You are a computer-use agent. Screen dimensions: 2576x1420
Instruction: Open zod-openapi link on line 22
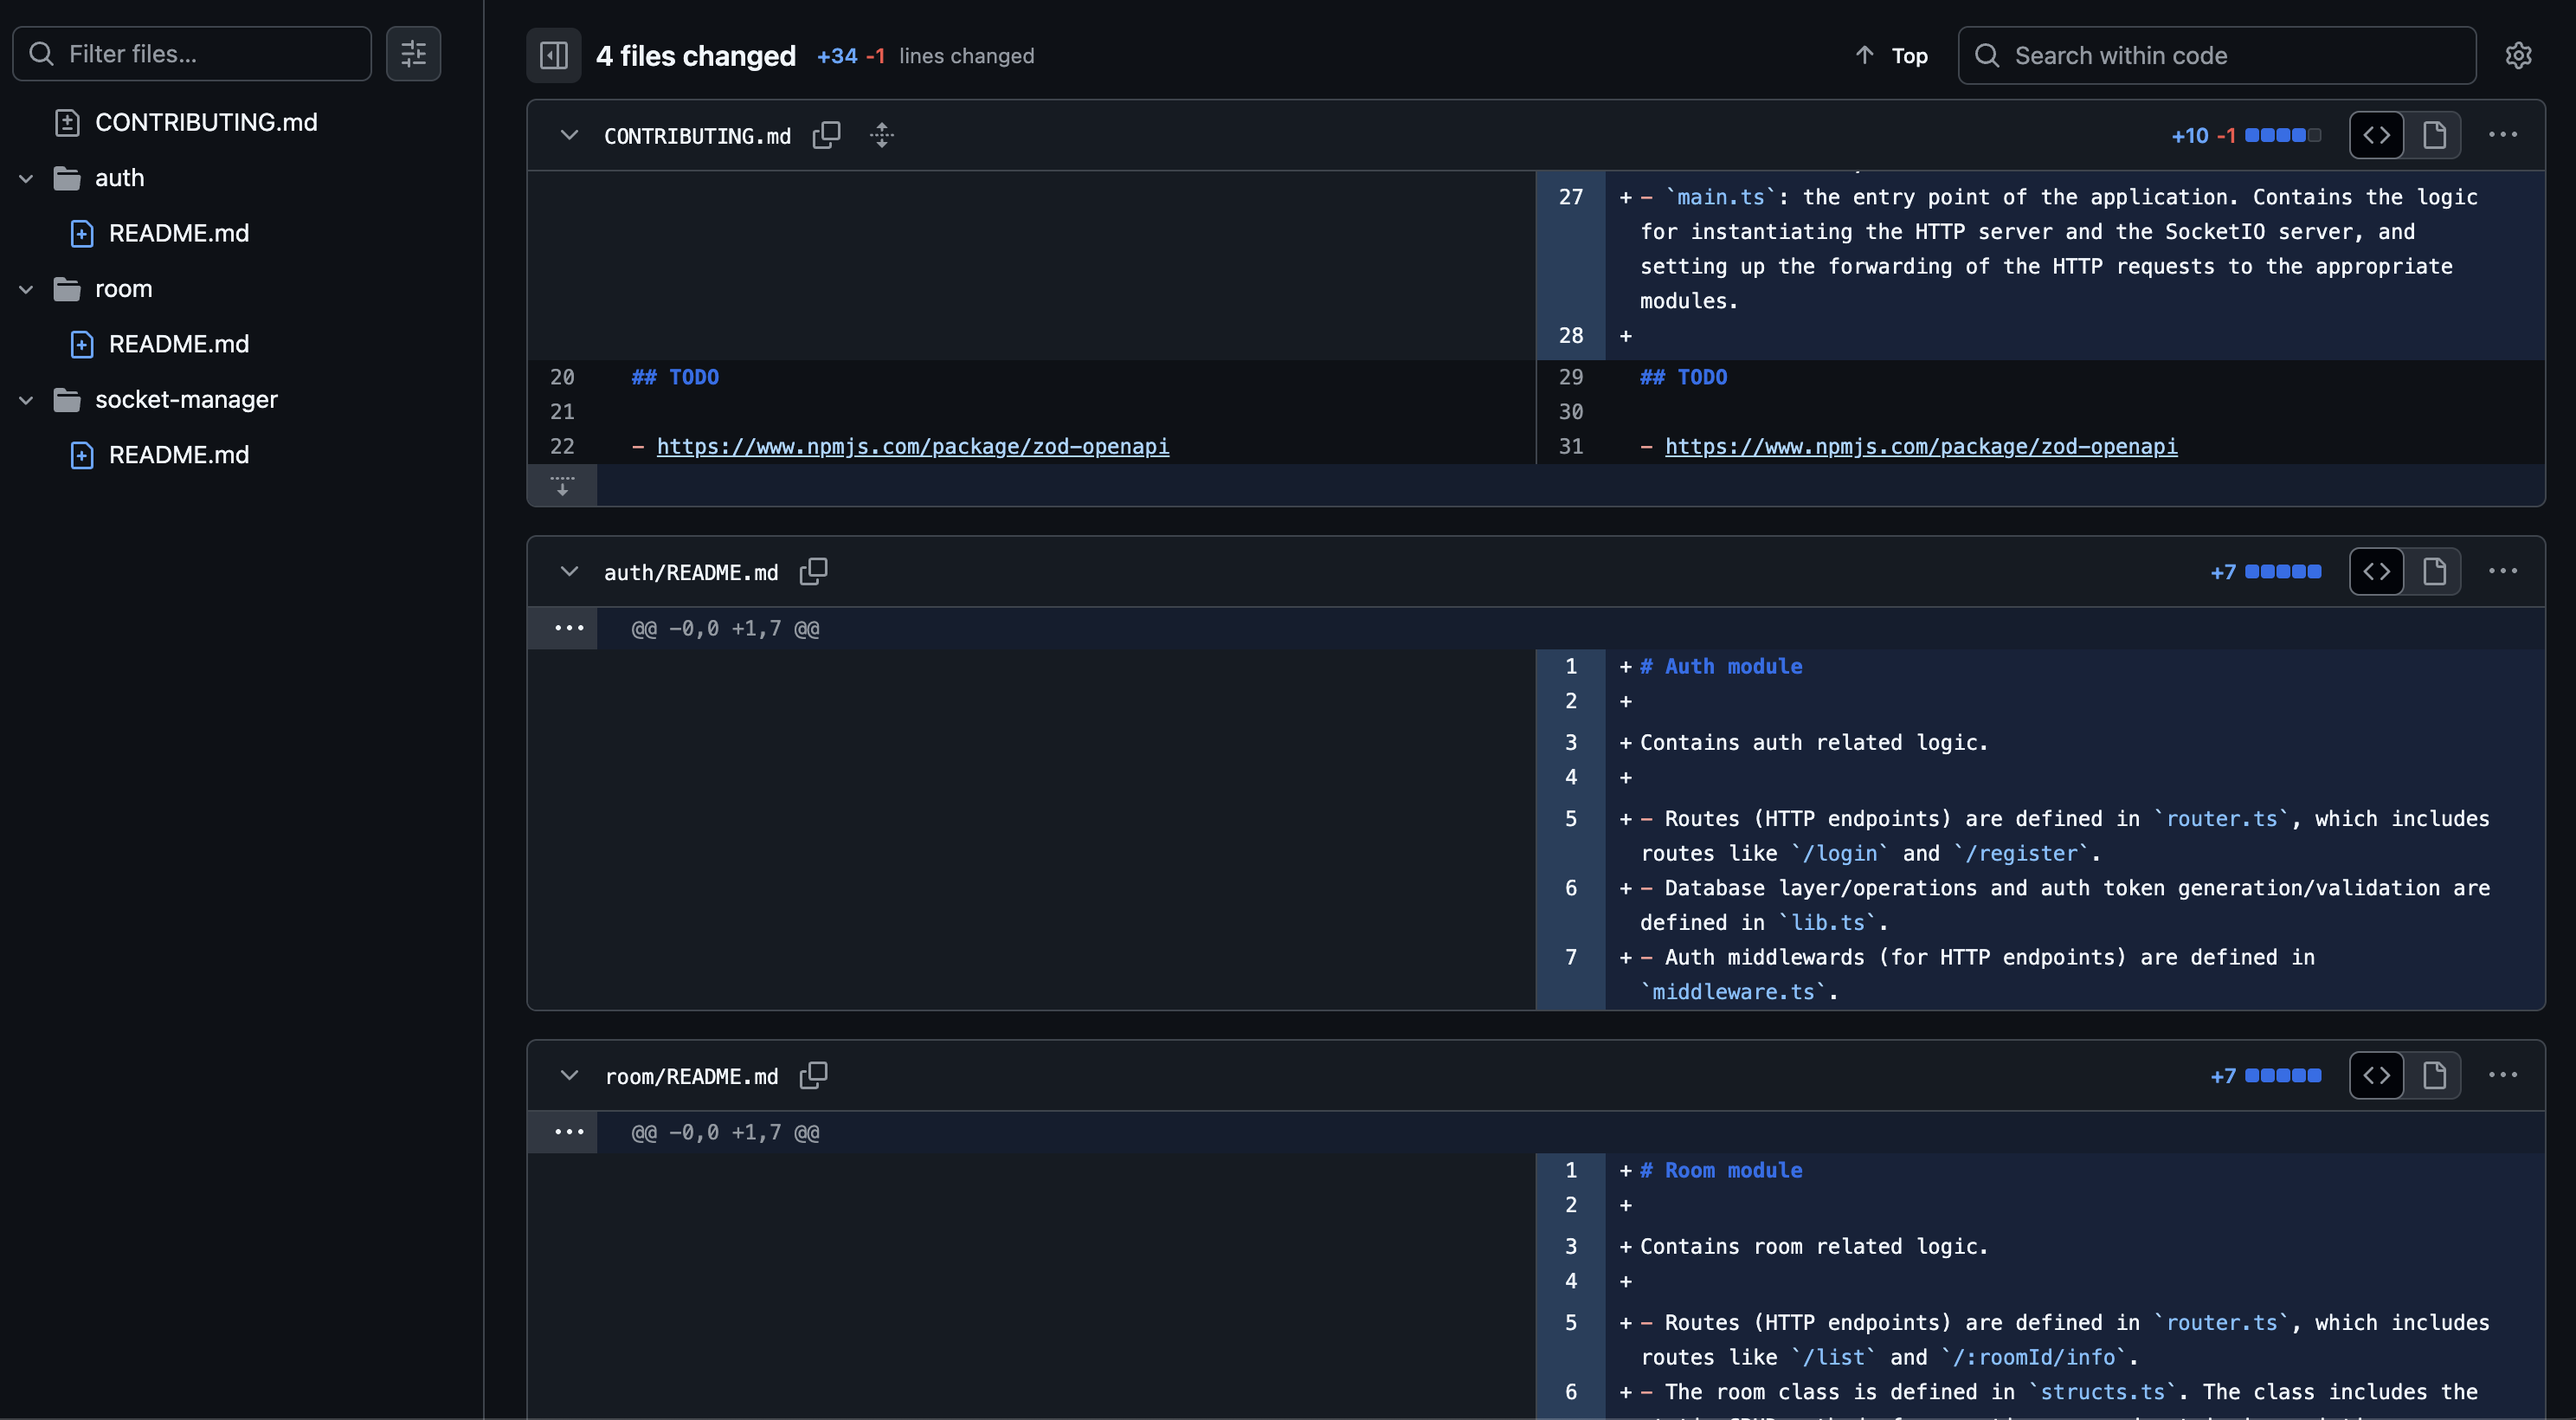pyautogui.click(x=912, y=446)
